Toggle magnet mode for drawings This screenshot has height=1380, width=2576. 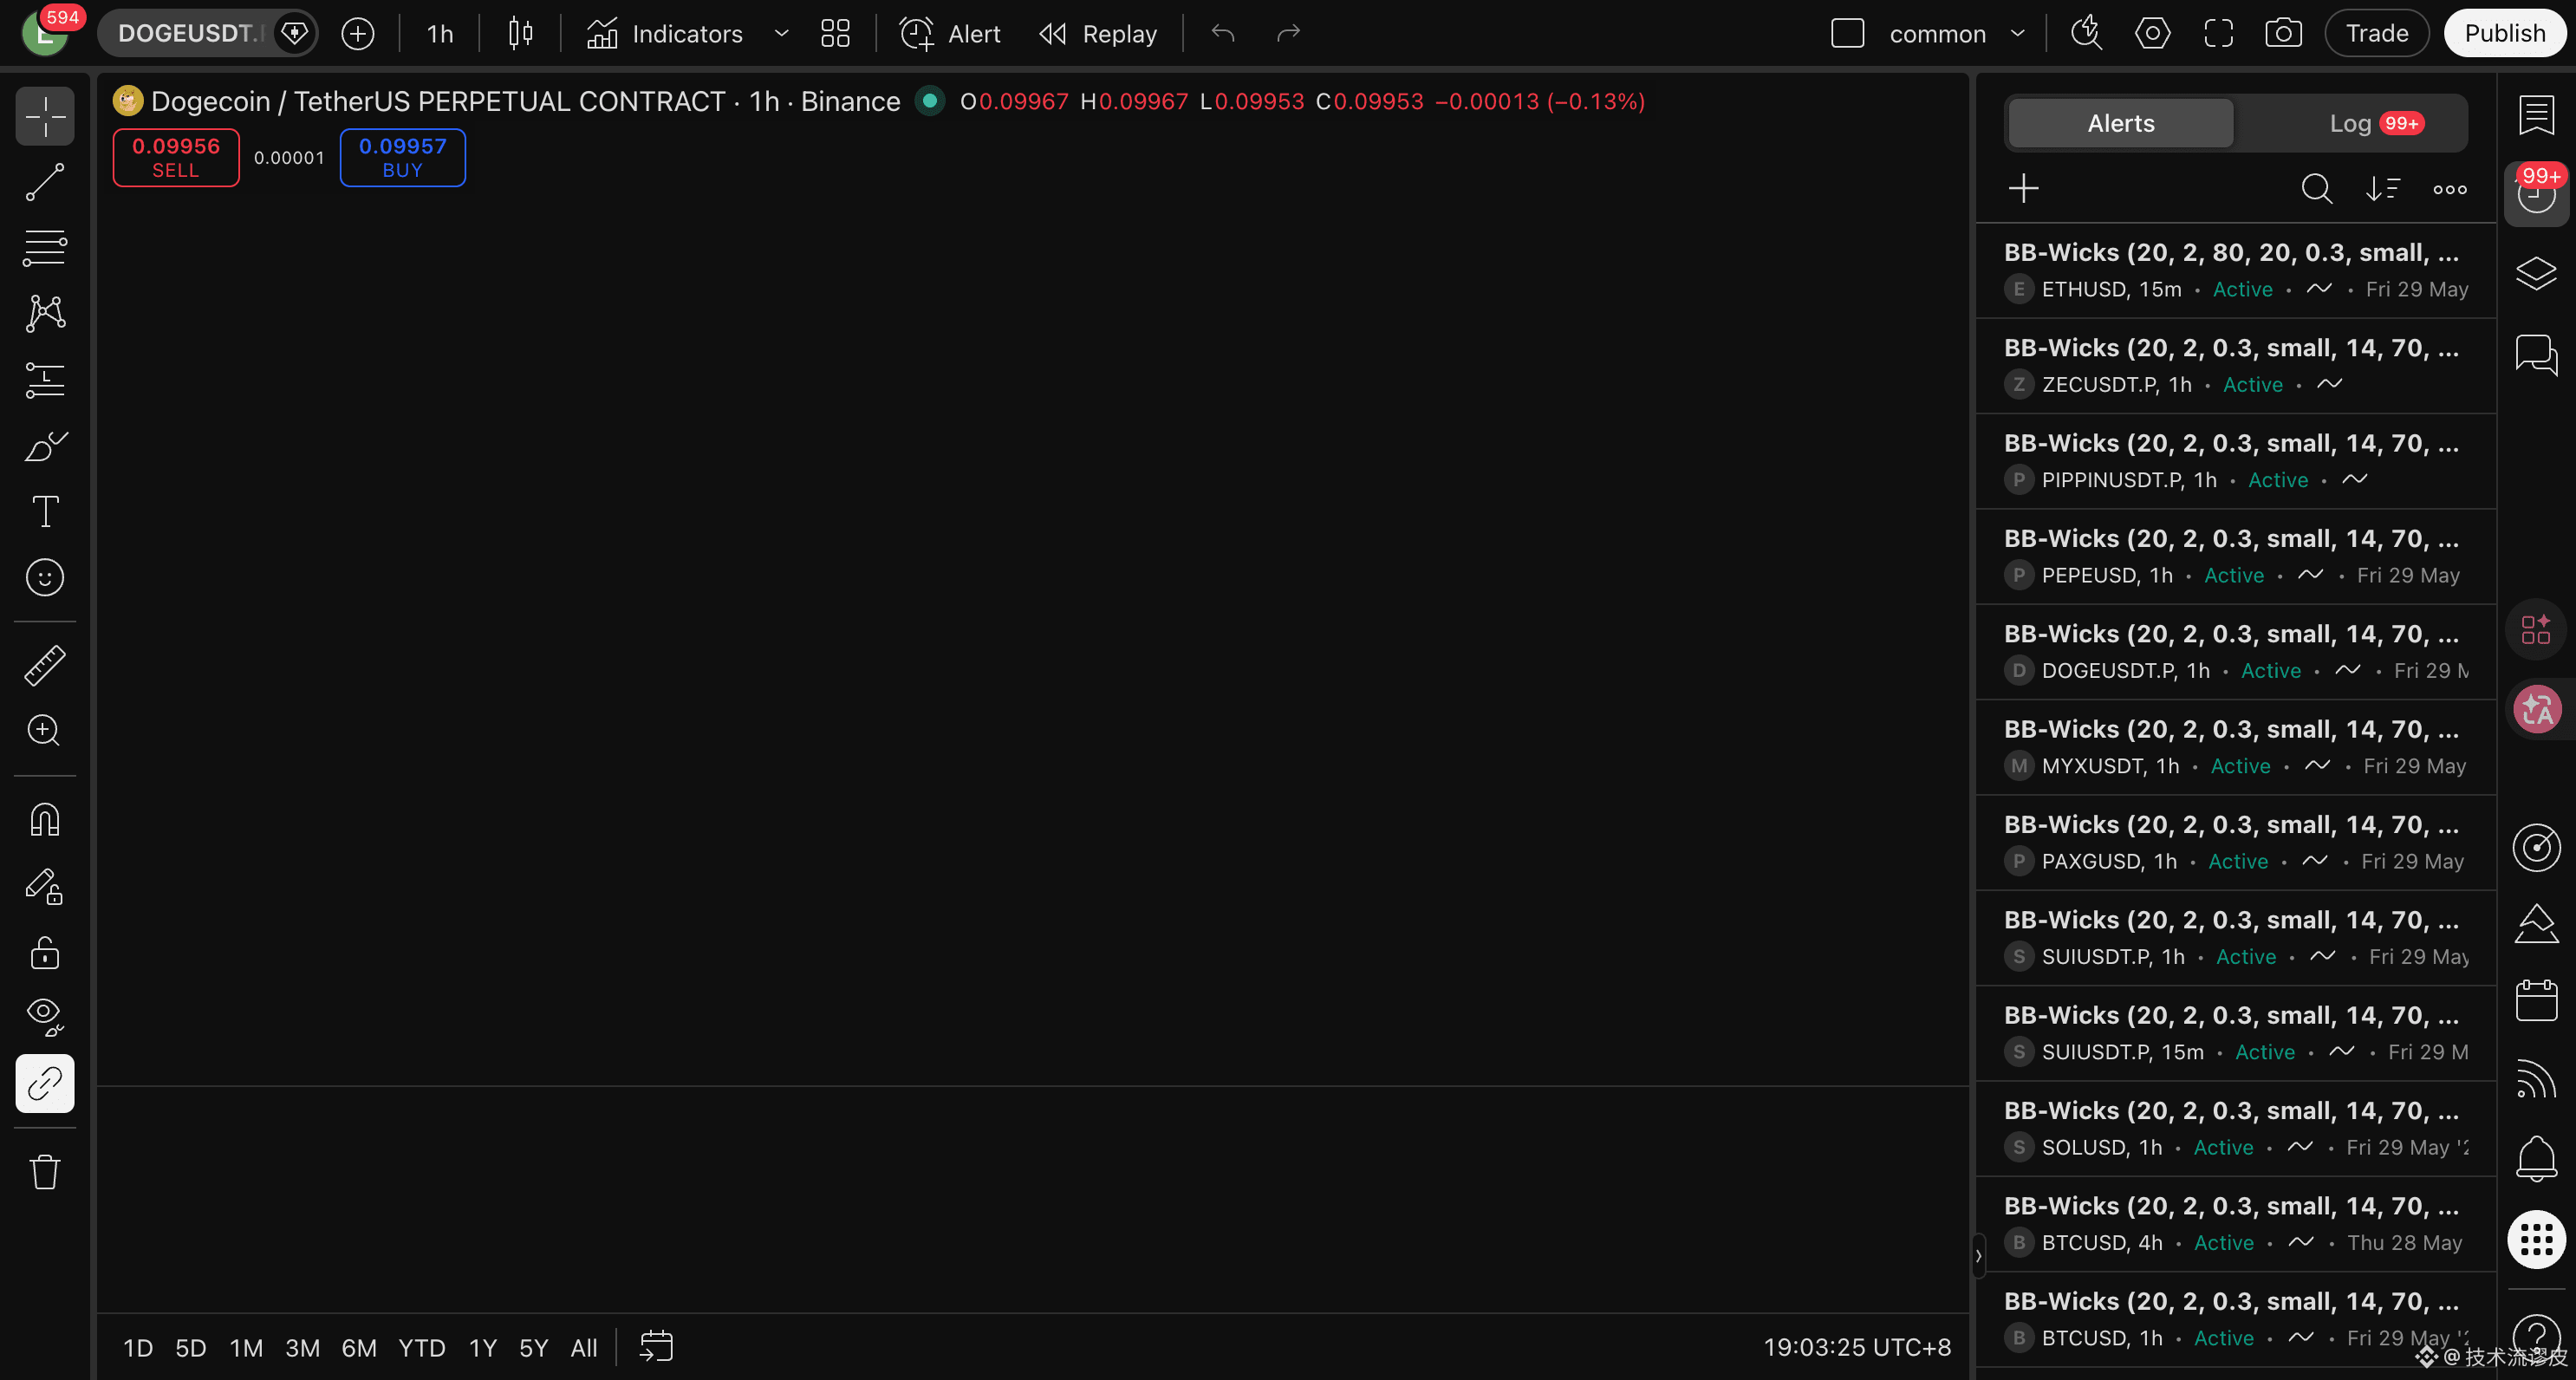click(45, 820)
